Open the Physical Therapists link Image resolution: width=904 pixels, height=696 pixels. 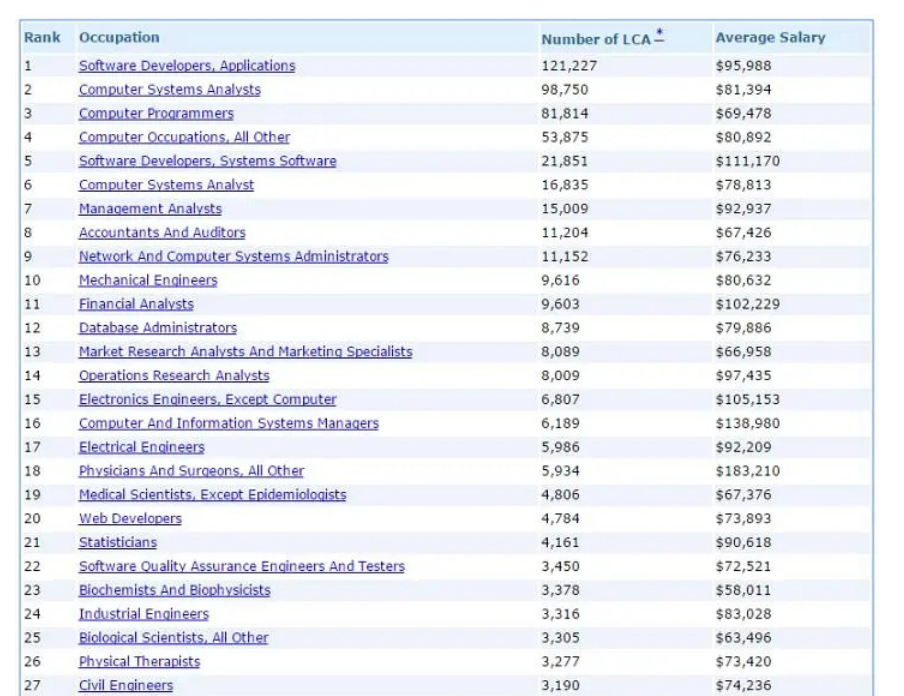click(139, 662)
